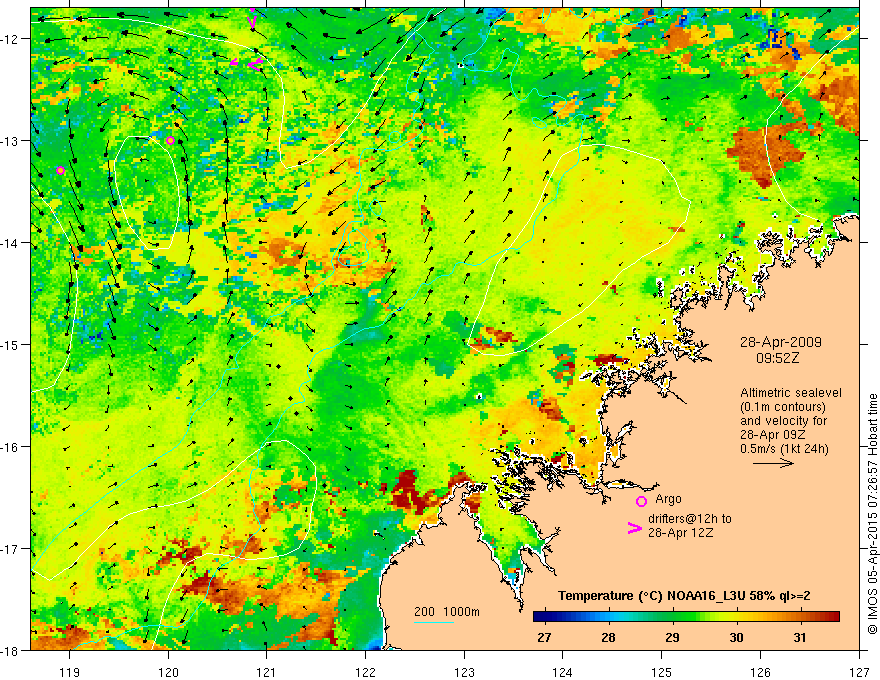Click the longitude axis label 119
Viewport: 880px width, 680px height.
point(70,672)
